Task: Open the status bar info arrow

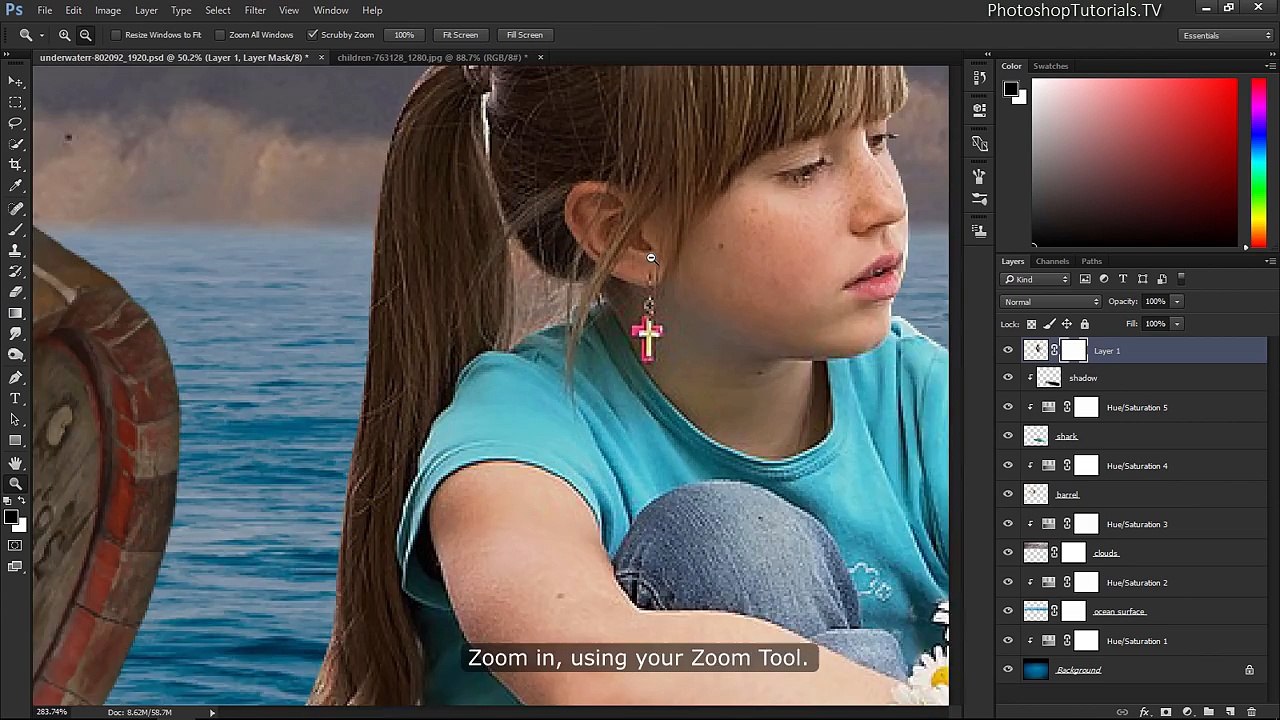Action: (x=212, y=713)
